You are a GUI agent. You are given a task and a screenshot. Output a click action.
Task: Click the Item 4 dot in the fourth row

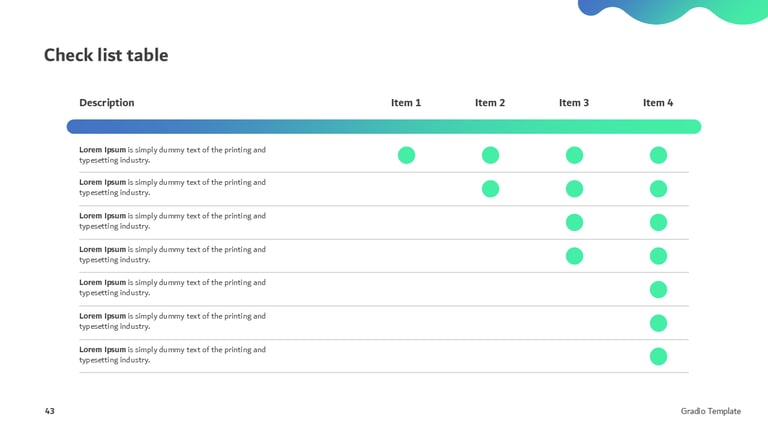point(658,256)
